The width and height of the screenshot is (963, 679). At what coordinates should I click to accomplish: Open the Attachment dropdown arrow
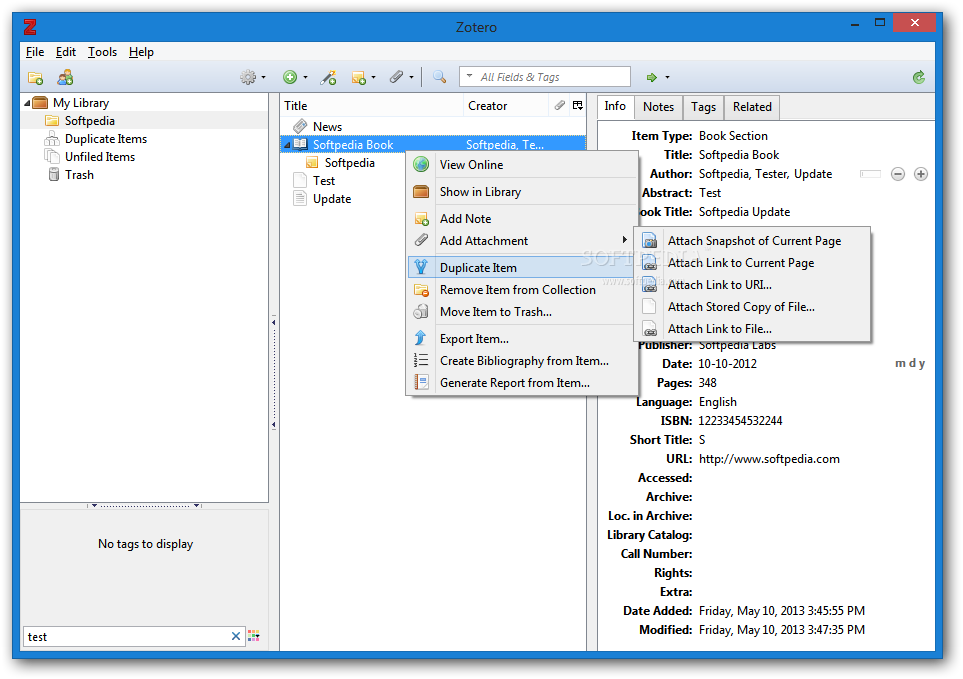pos(411,77)
